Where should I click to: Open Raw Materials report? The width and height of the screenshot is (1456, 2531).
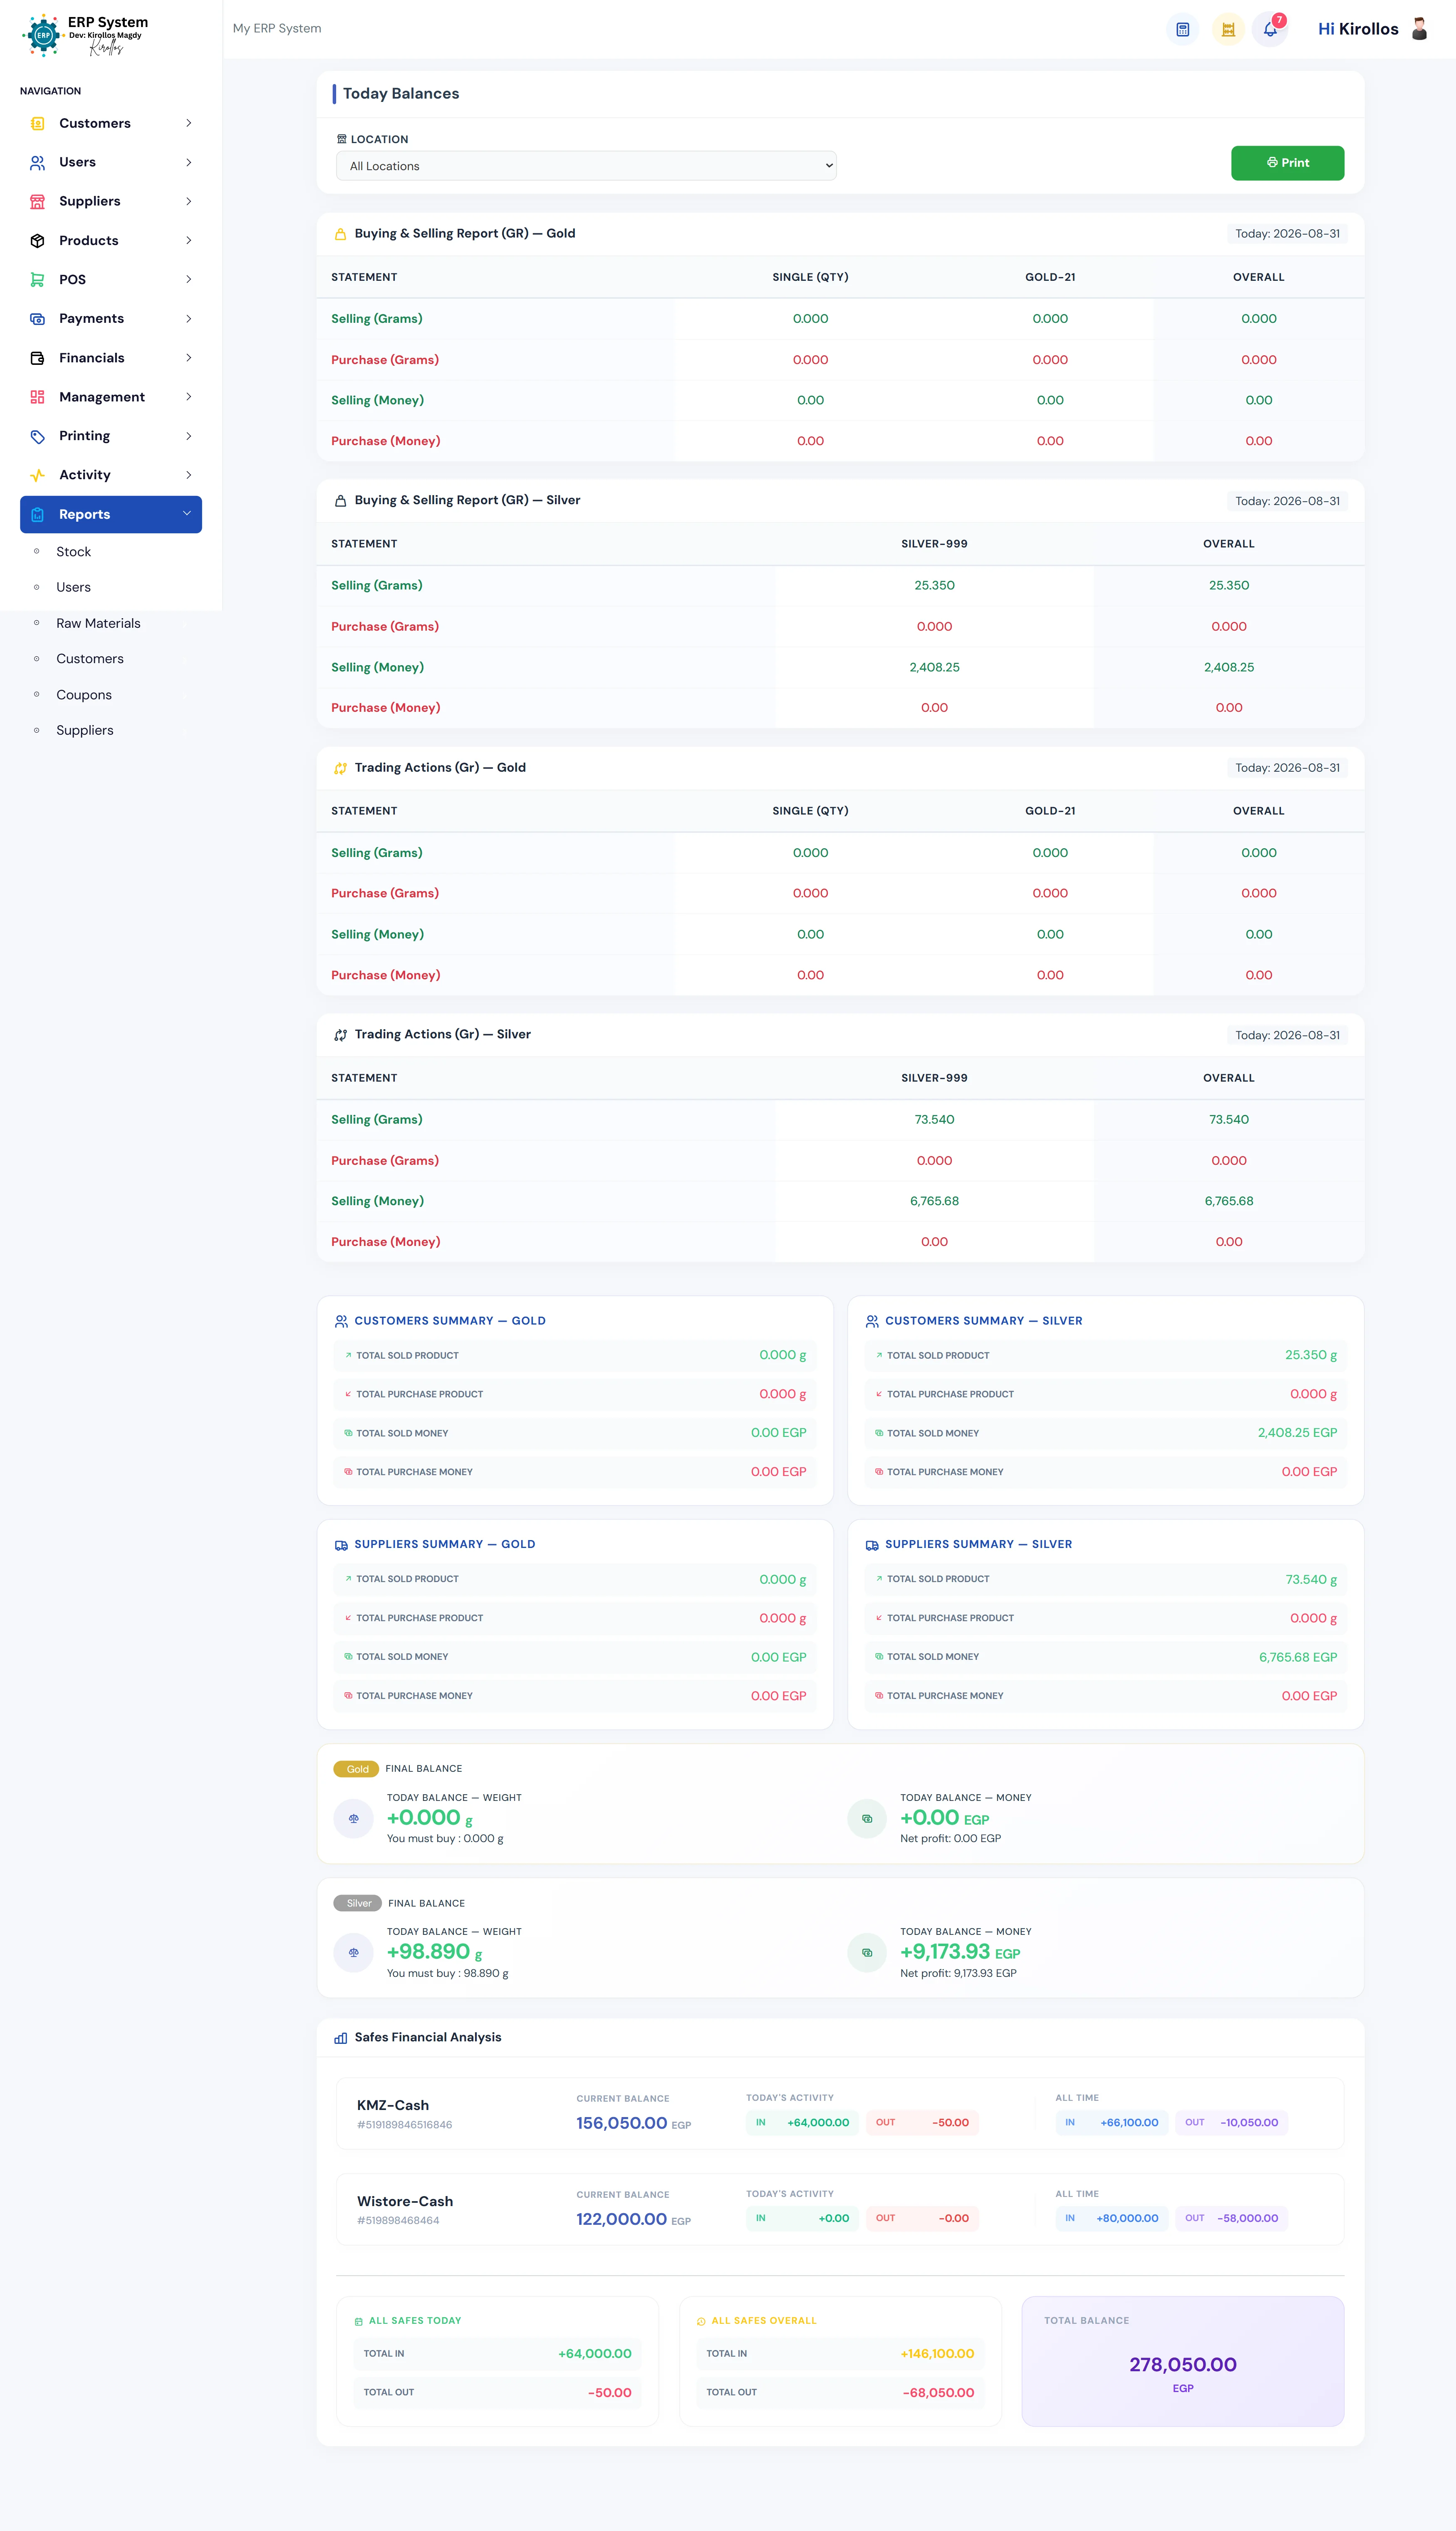[x=98, y=624]
